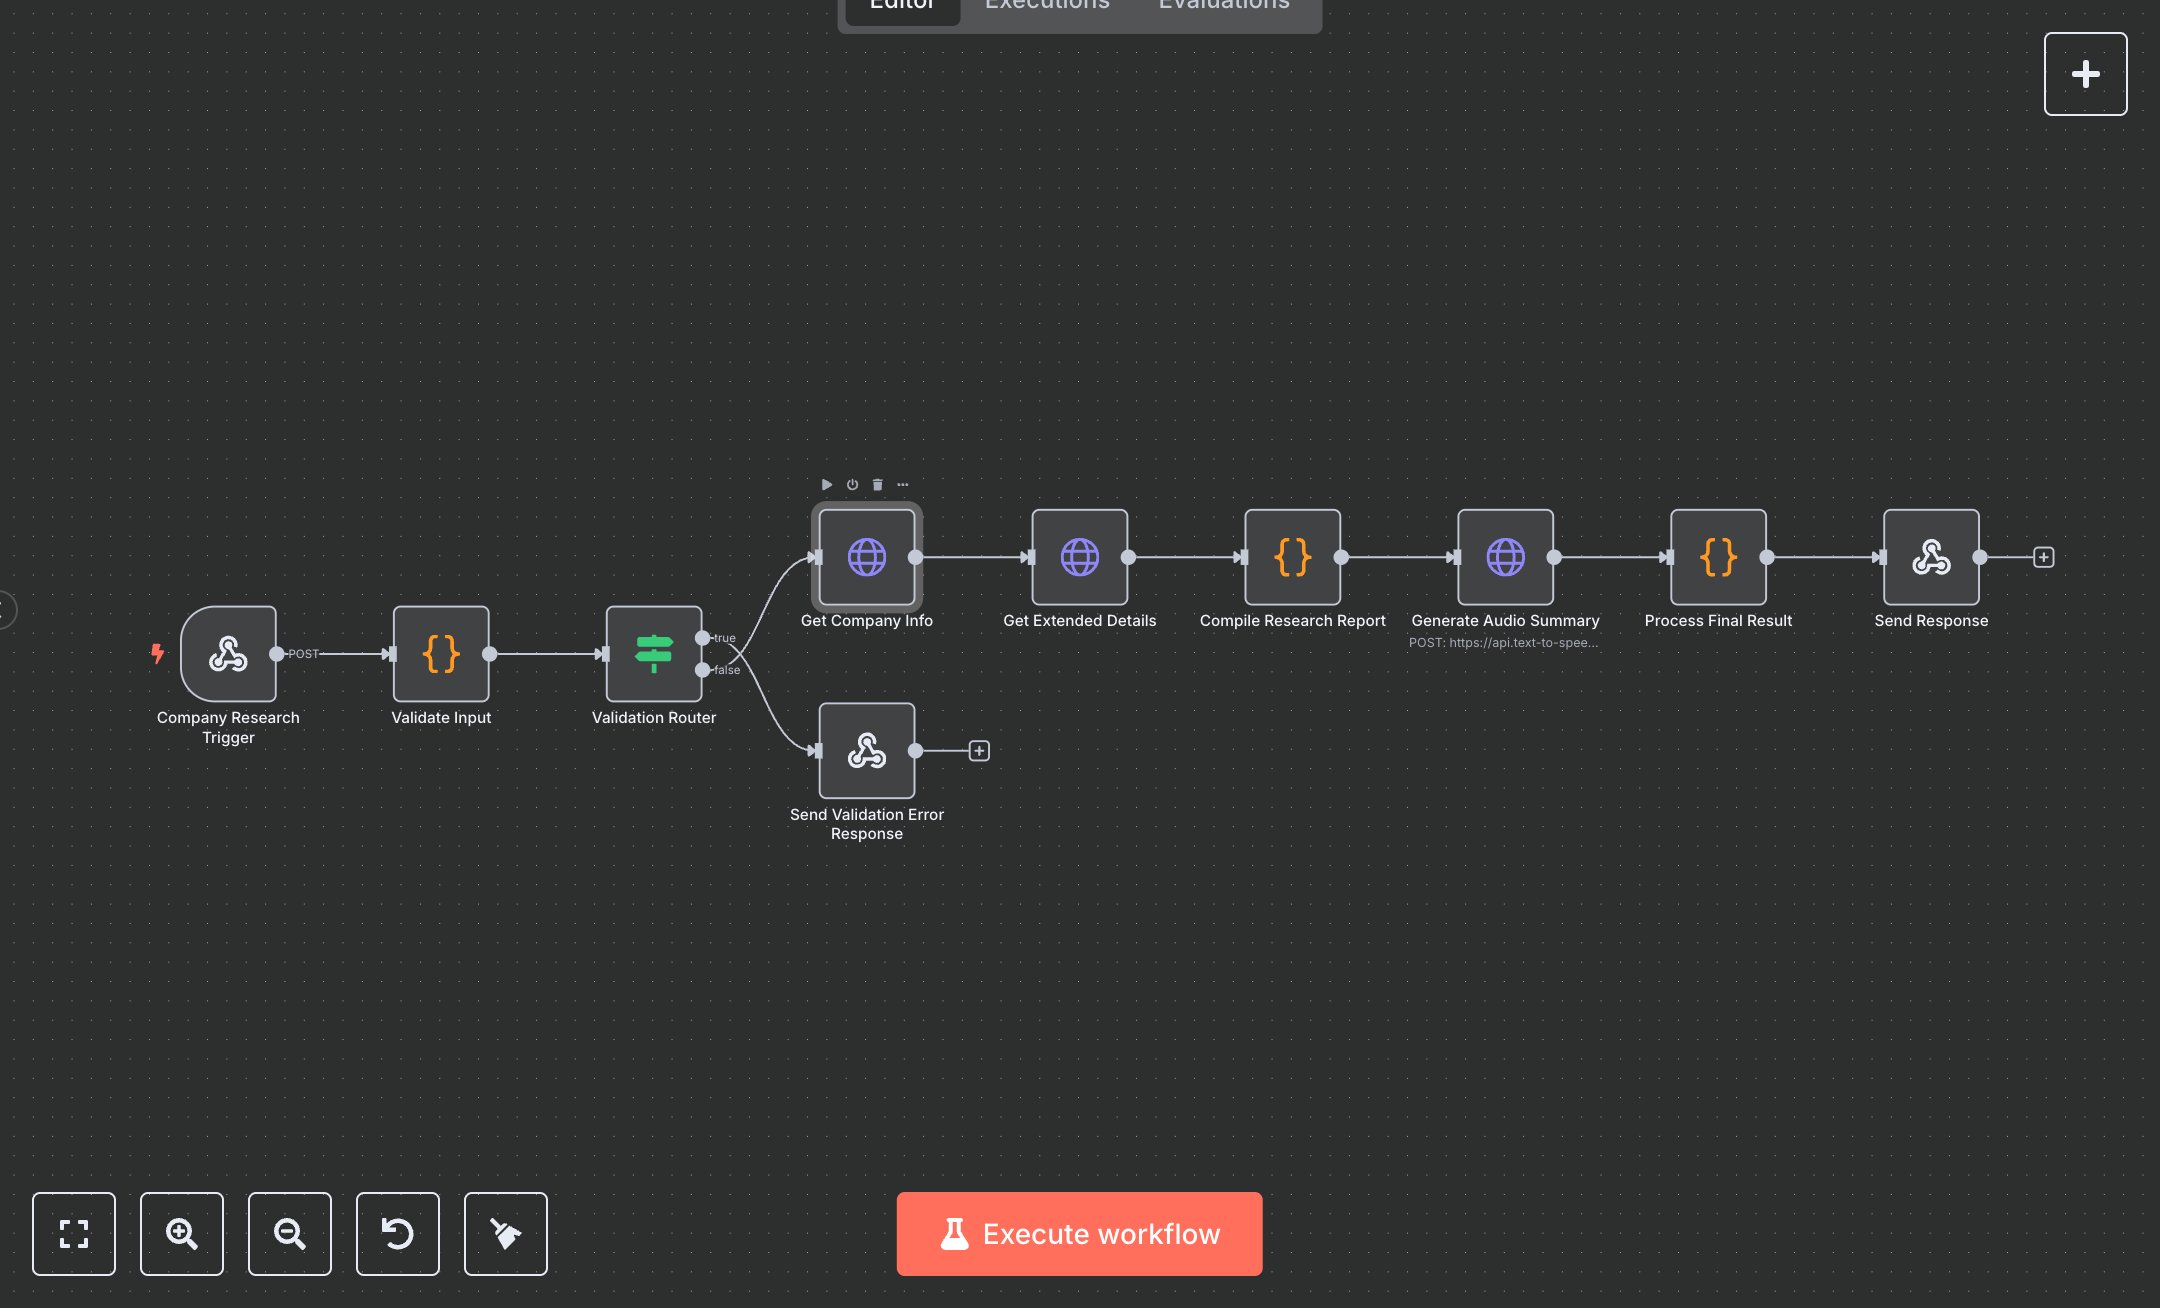Viewport: 2160px width, 1308px height.
Task: Zoom to fit the whole workflow
Action: click(x=74, y=1234)
